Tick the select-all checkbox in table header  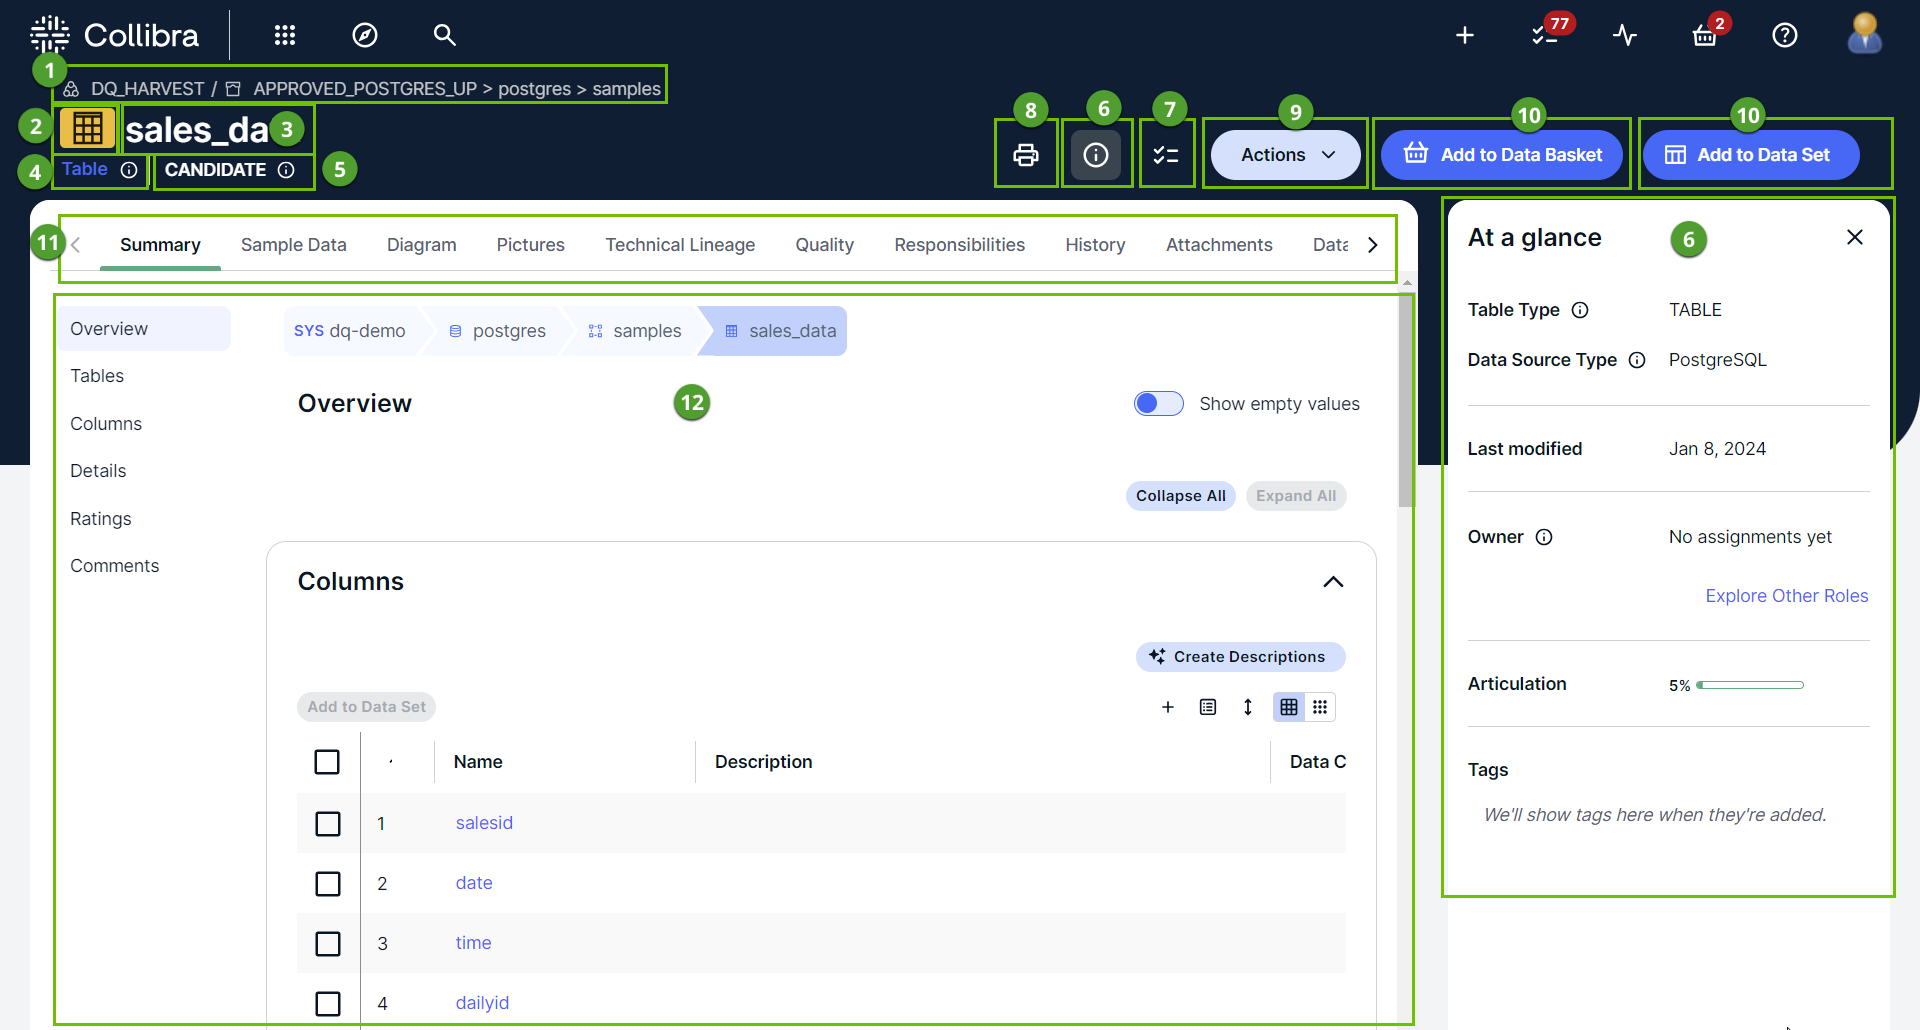[x=327, y=762]
